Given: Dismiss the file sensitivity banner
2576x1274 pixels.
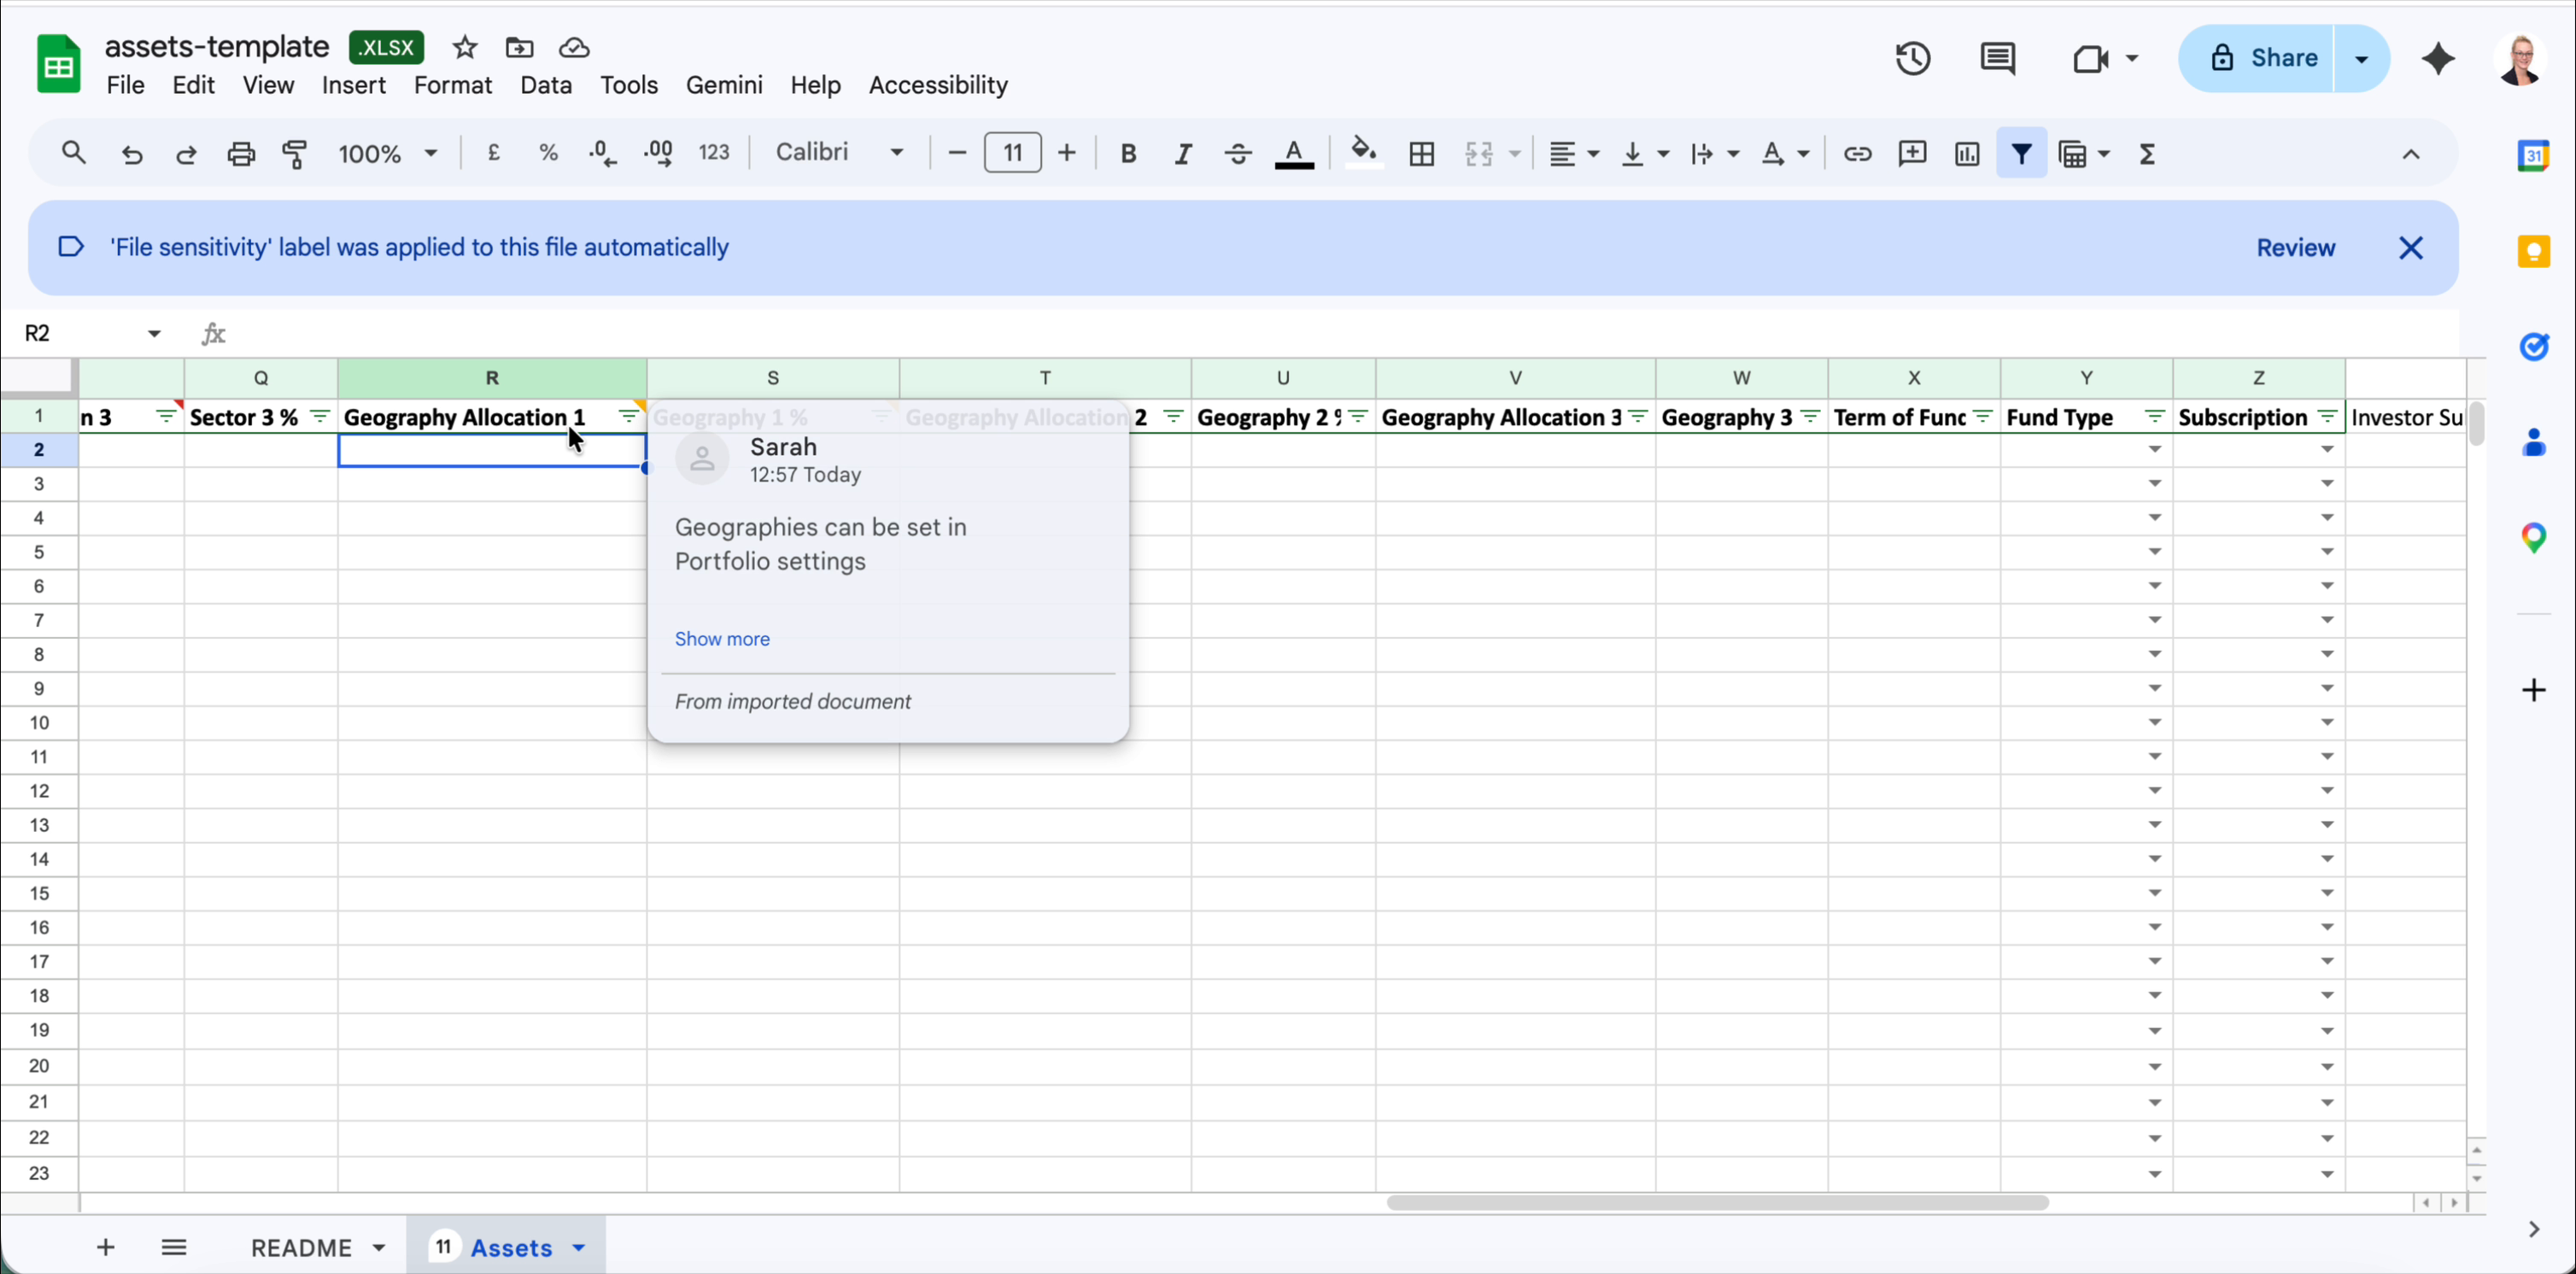Looking at the screenshot, I should (x=2410, y=248).
